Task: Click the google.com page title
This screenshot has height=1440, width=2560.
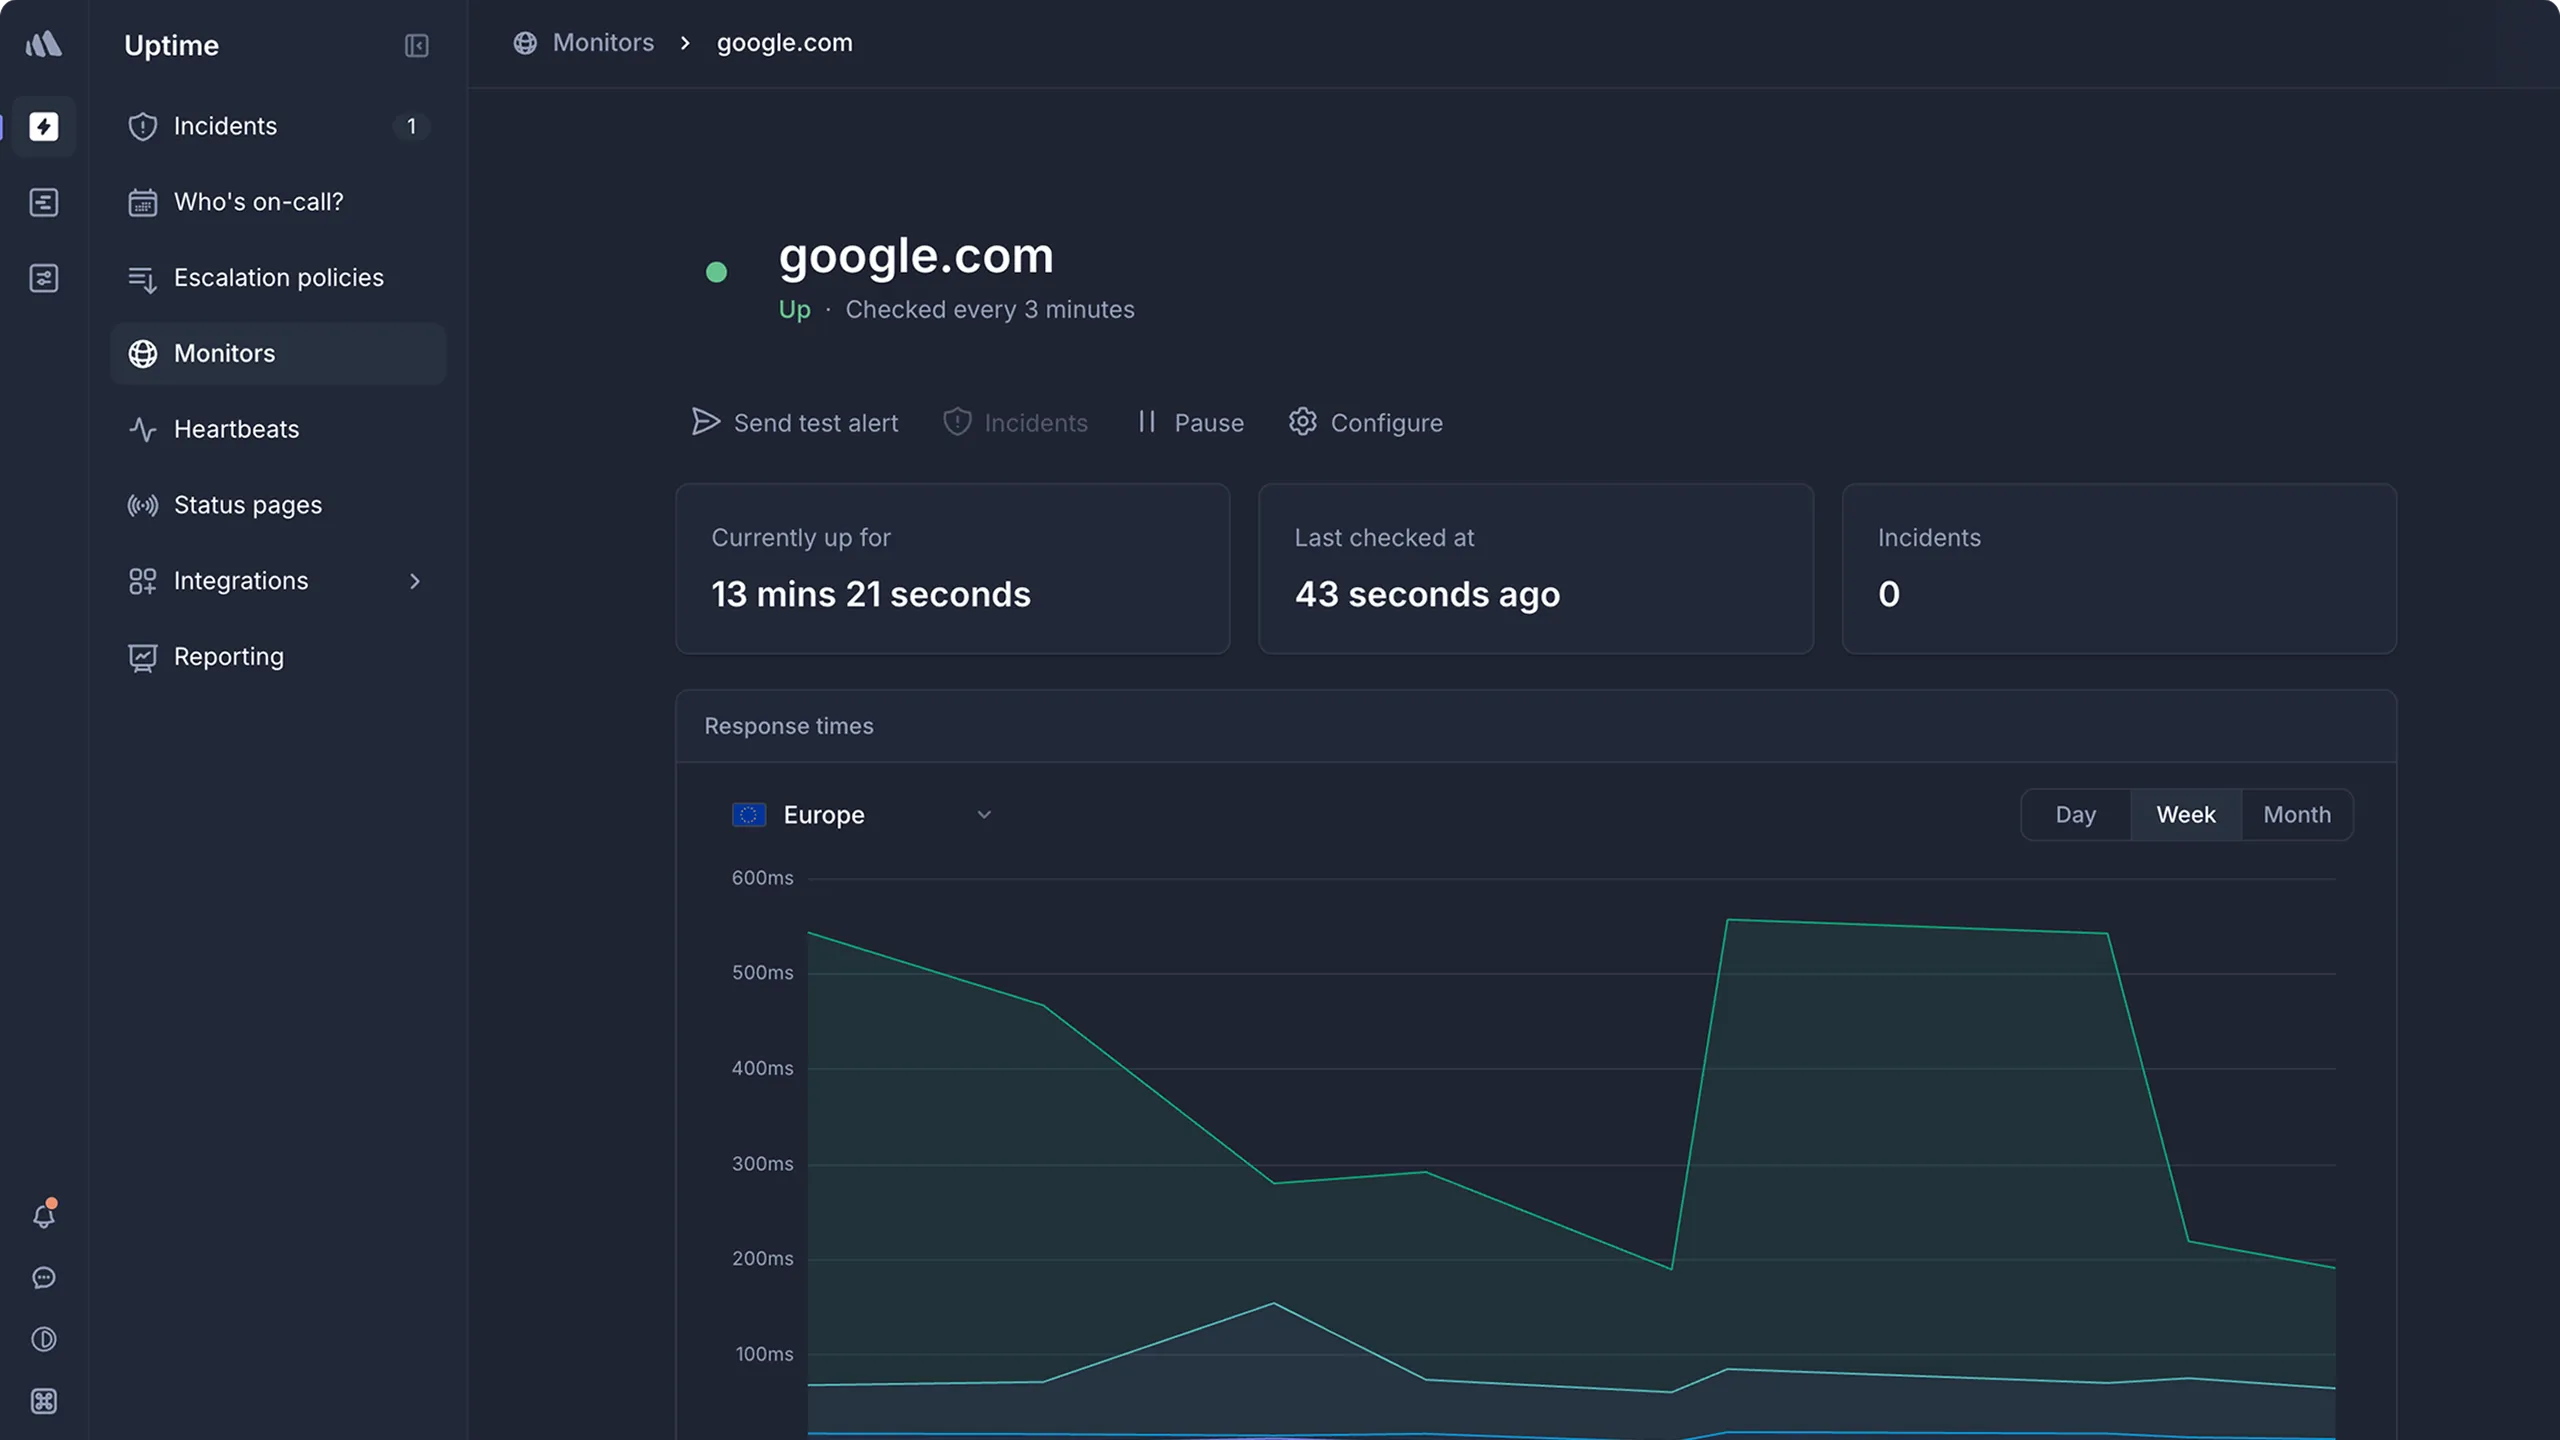Action: [916, 256]
